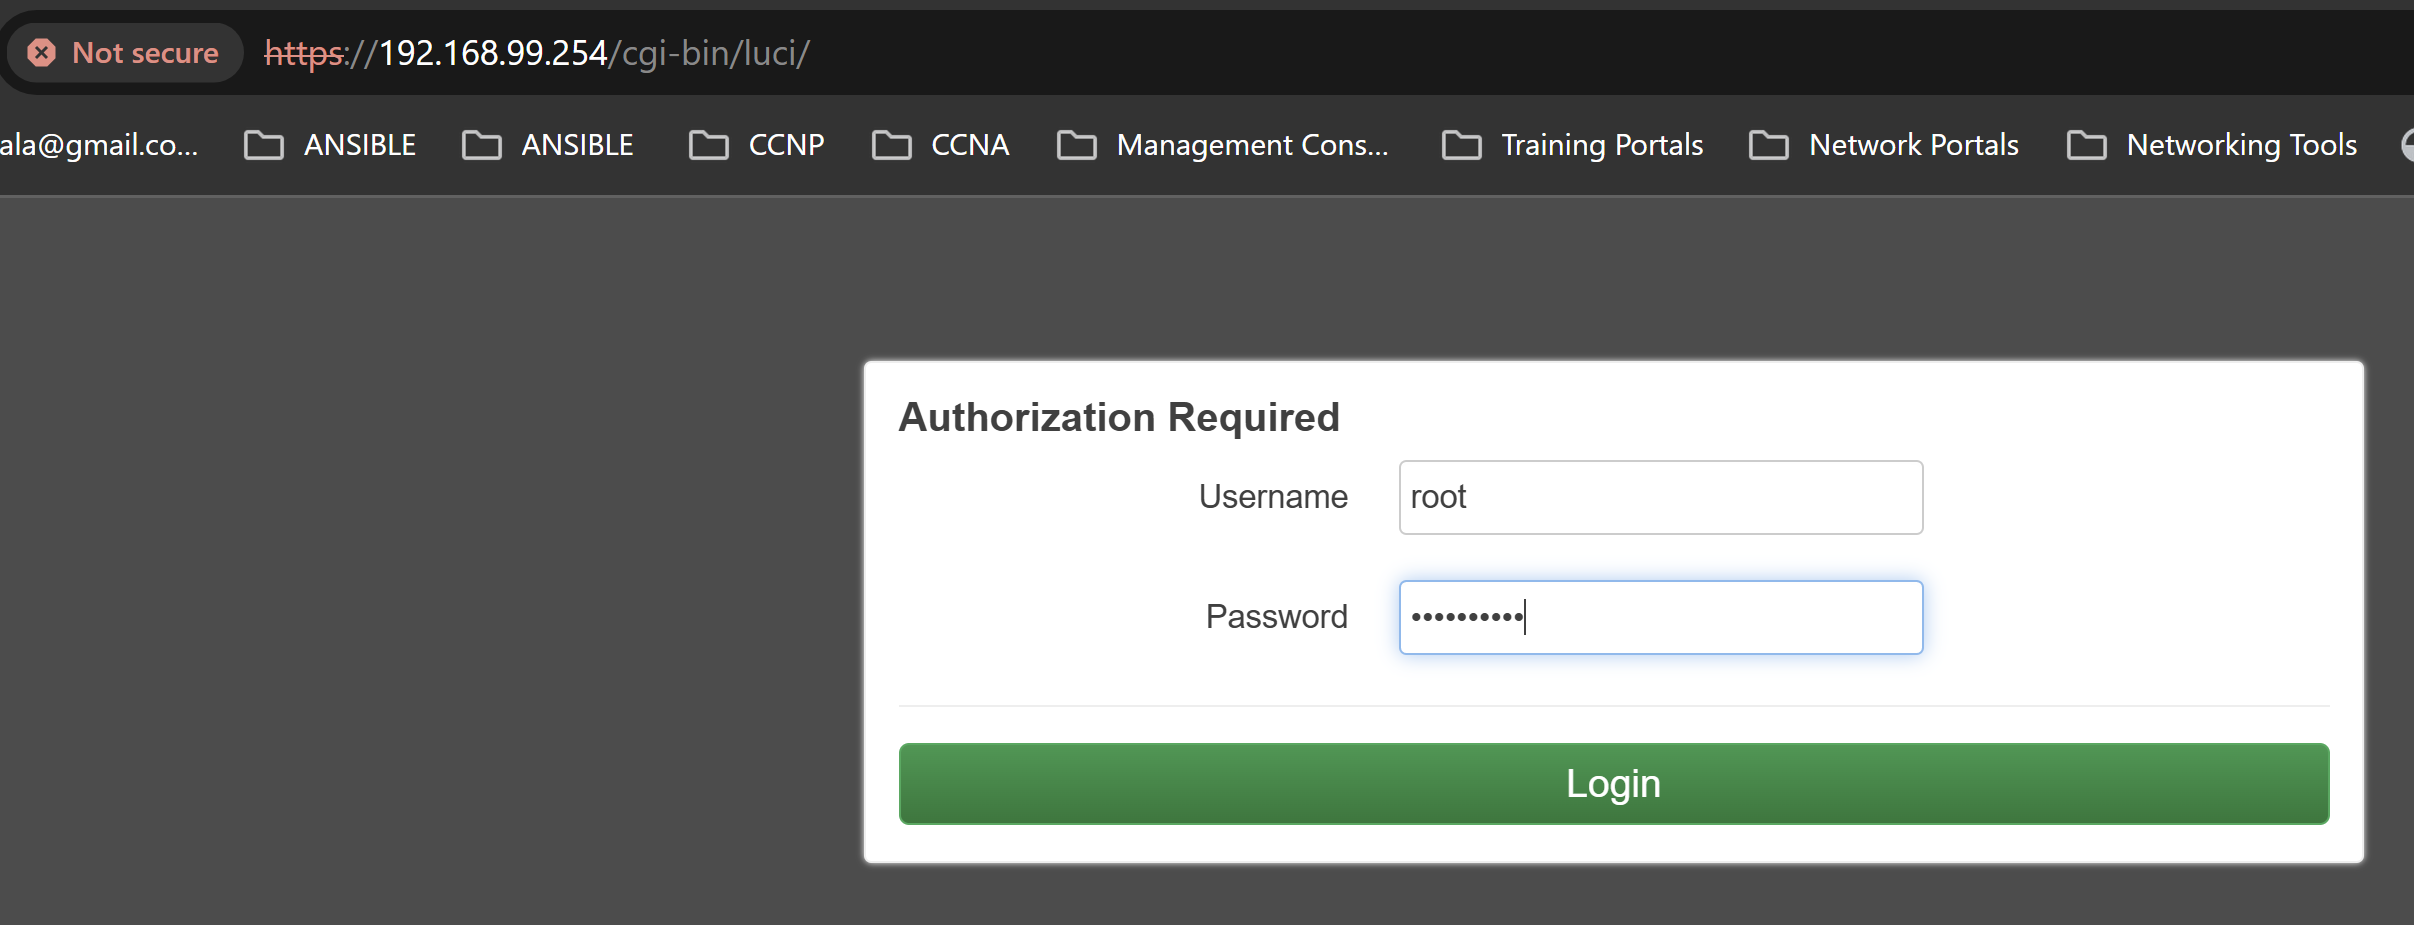Click the Password label
Image resolution: width=2414 pixels, height=925 pixels.
click(x=1277, y=617)
